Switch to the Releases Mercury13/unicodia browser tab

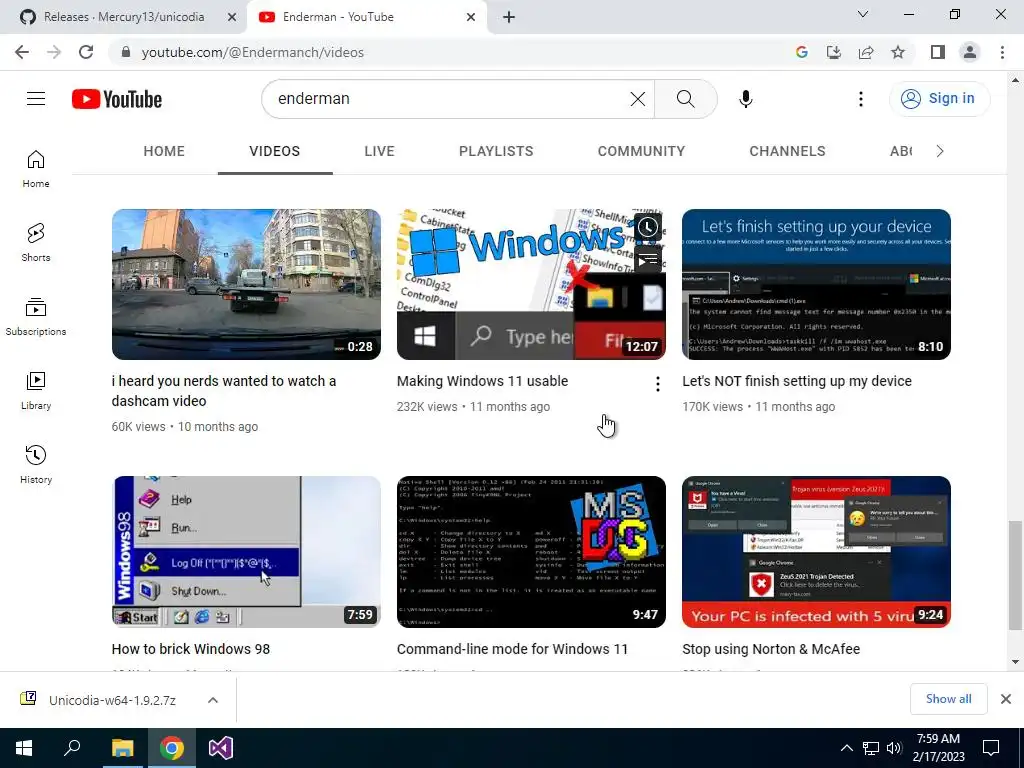(x=124, y=17)
